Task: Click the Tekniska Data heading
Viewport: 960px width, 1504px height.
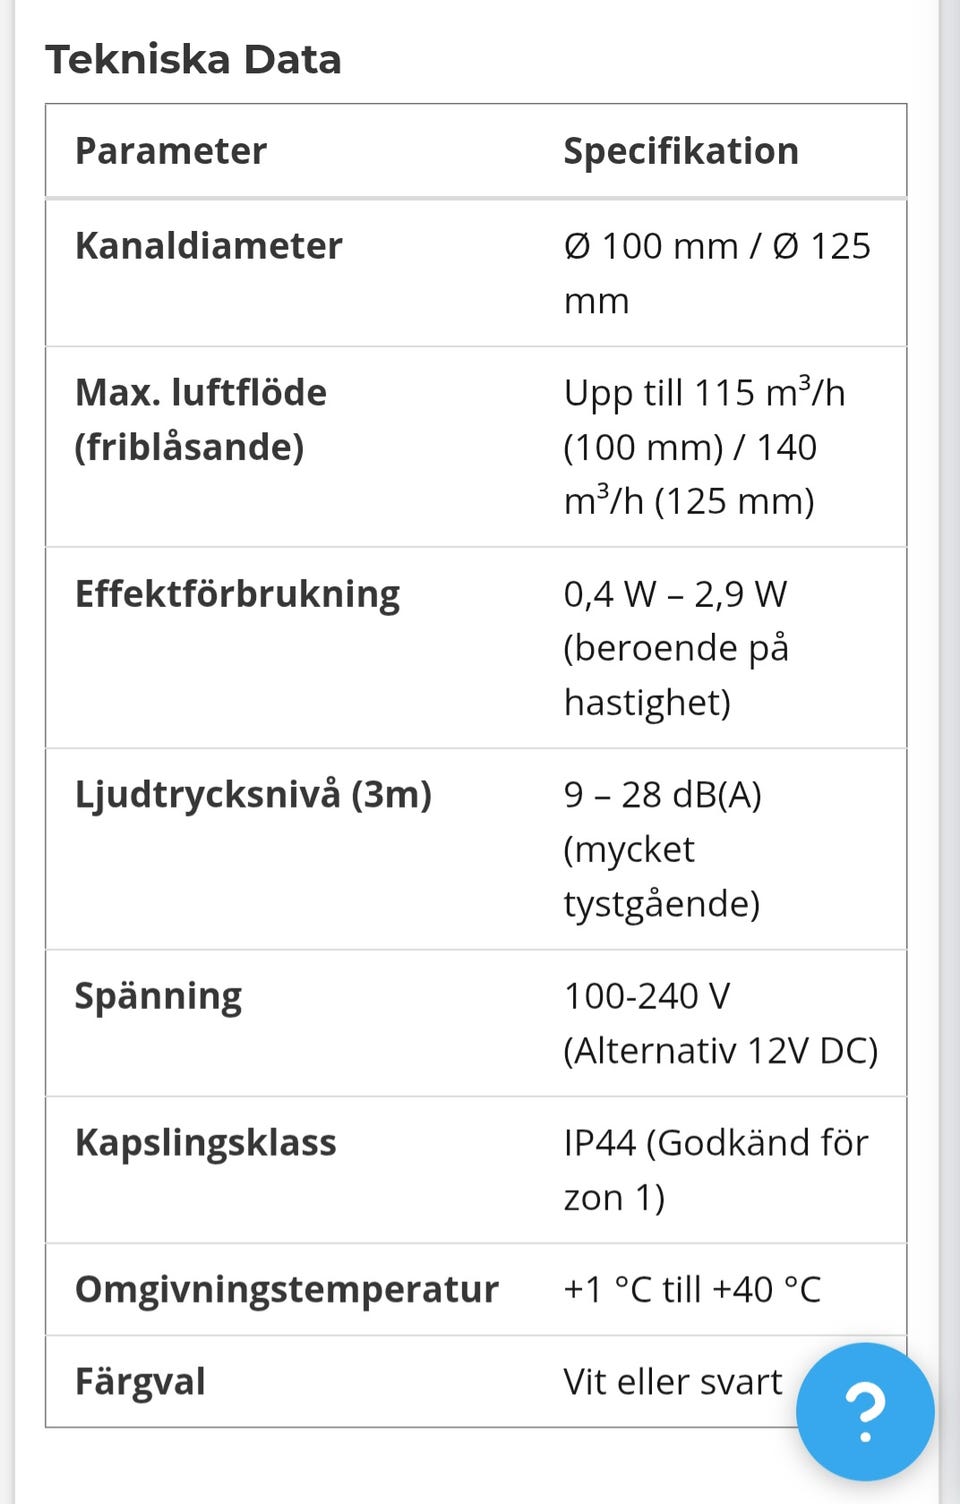Action: (x=193, y=60)
